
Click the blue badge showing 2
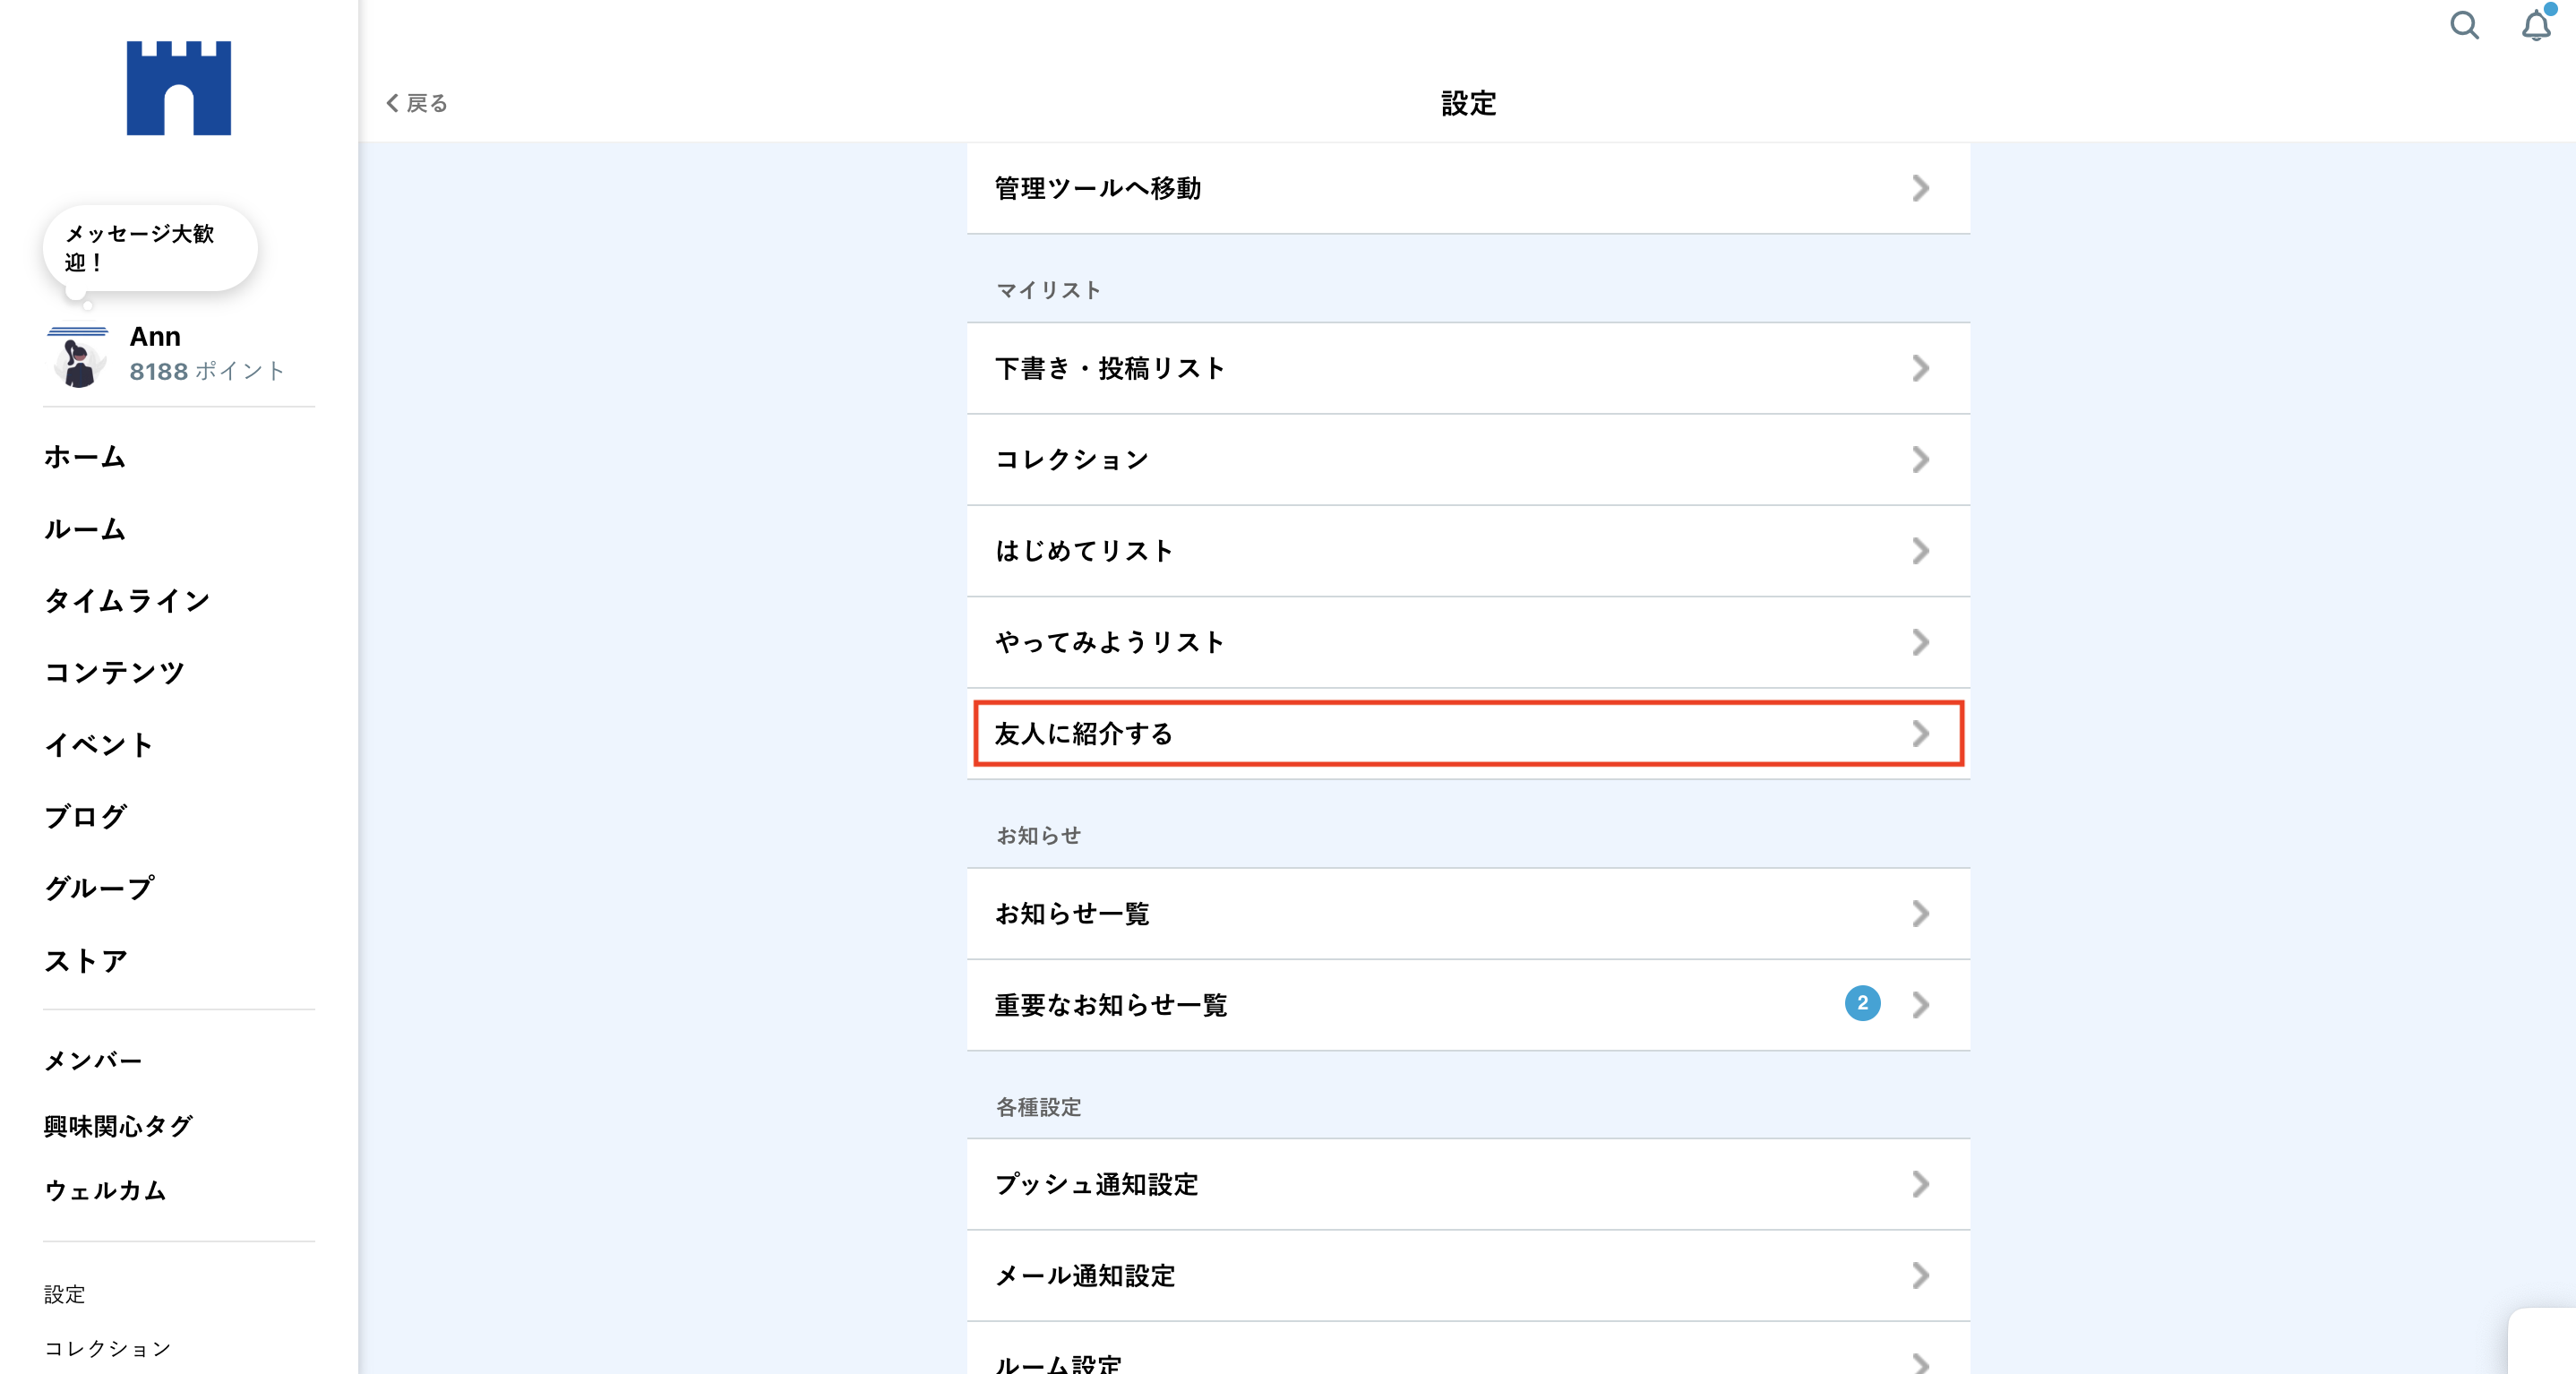click(1862, 1003)
